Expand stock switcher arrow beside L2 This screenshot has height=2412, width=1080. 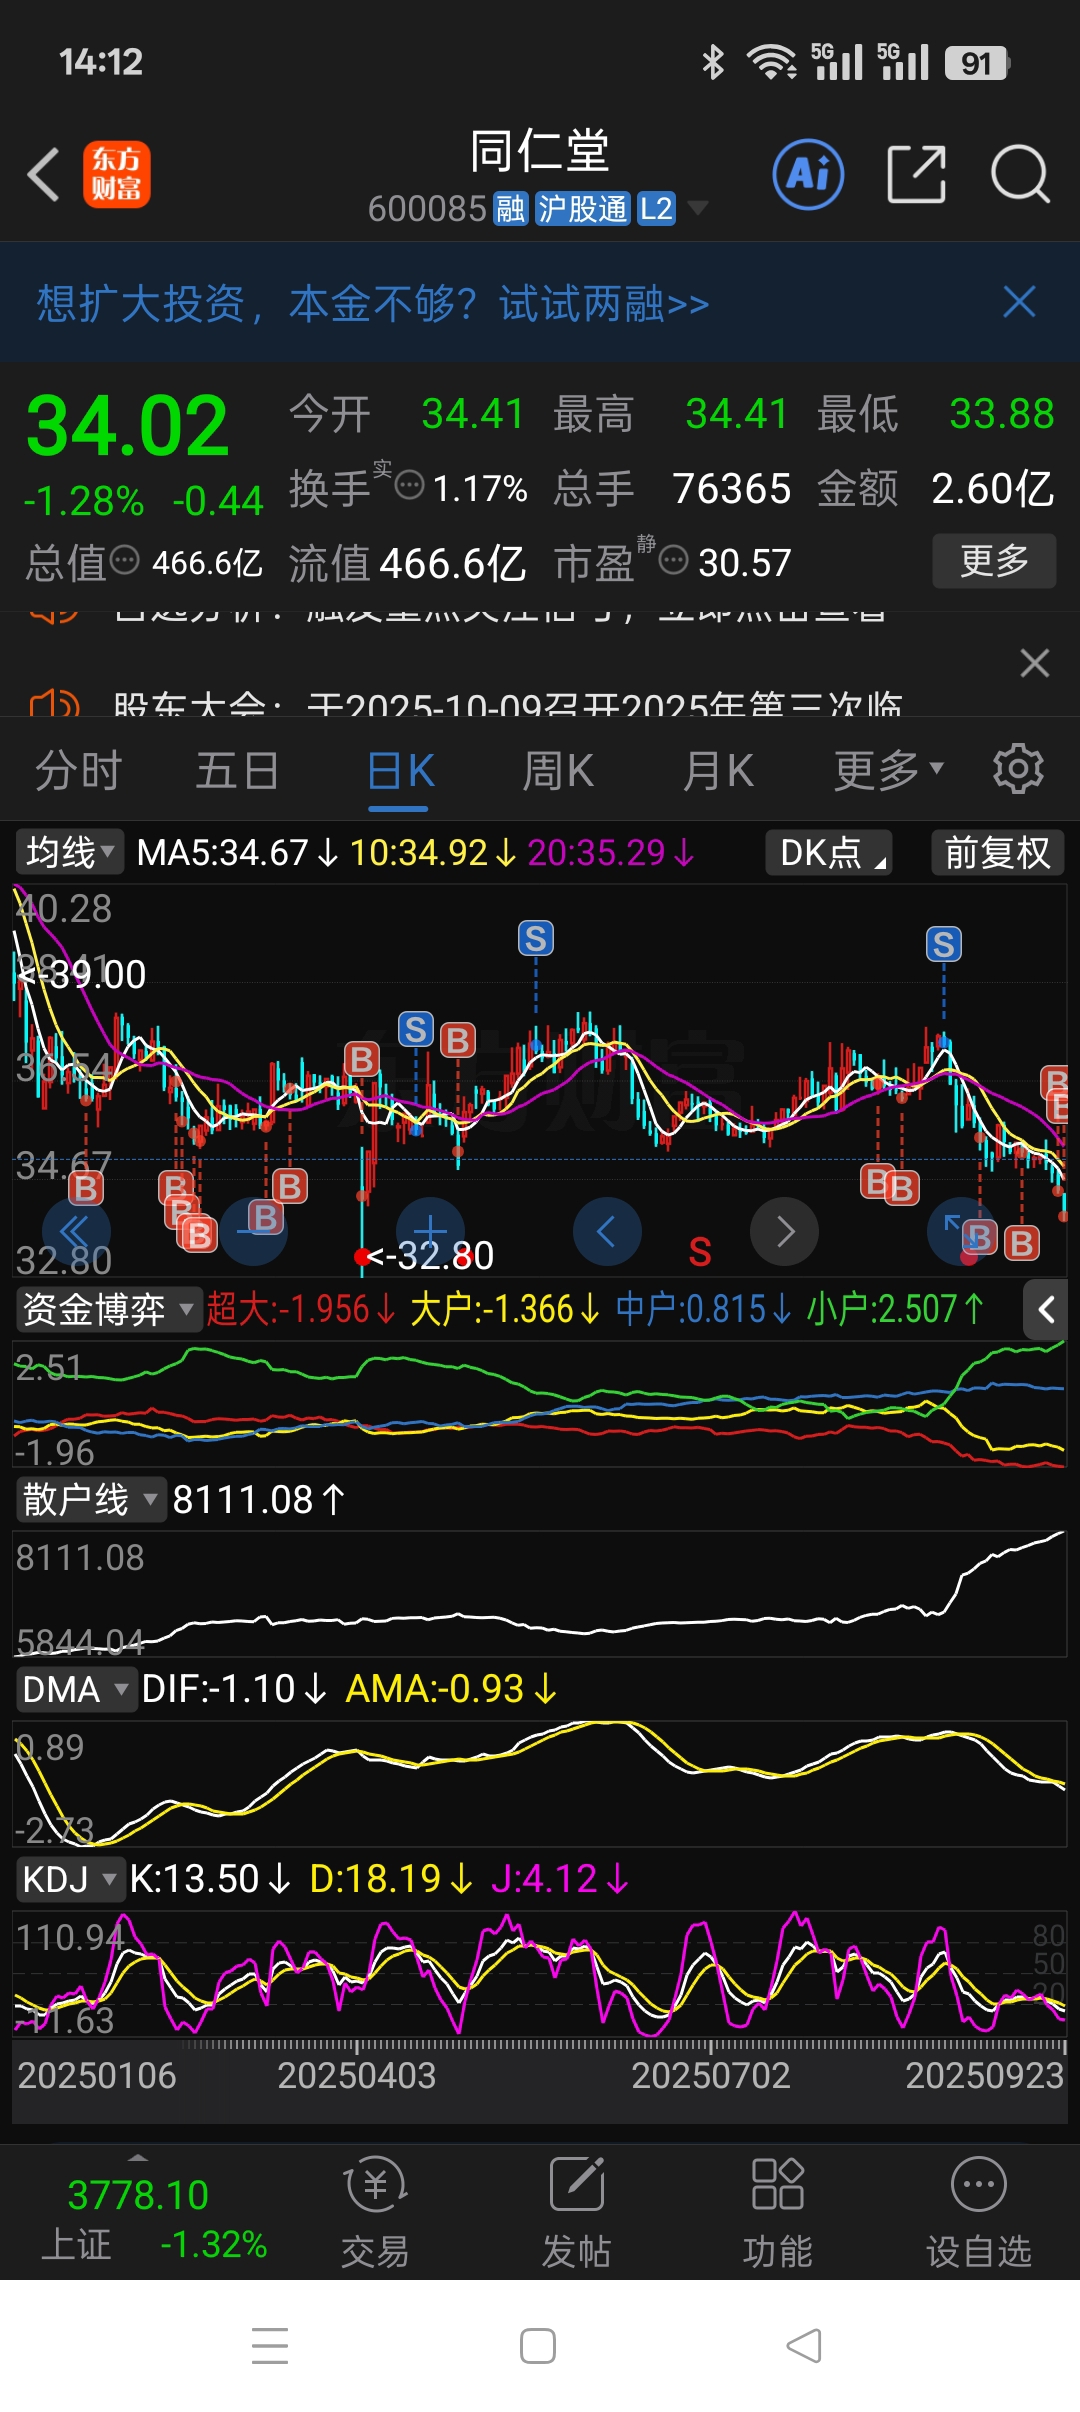698,208
